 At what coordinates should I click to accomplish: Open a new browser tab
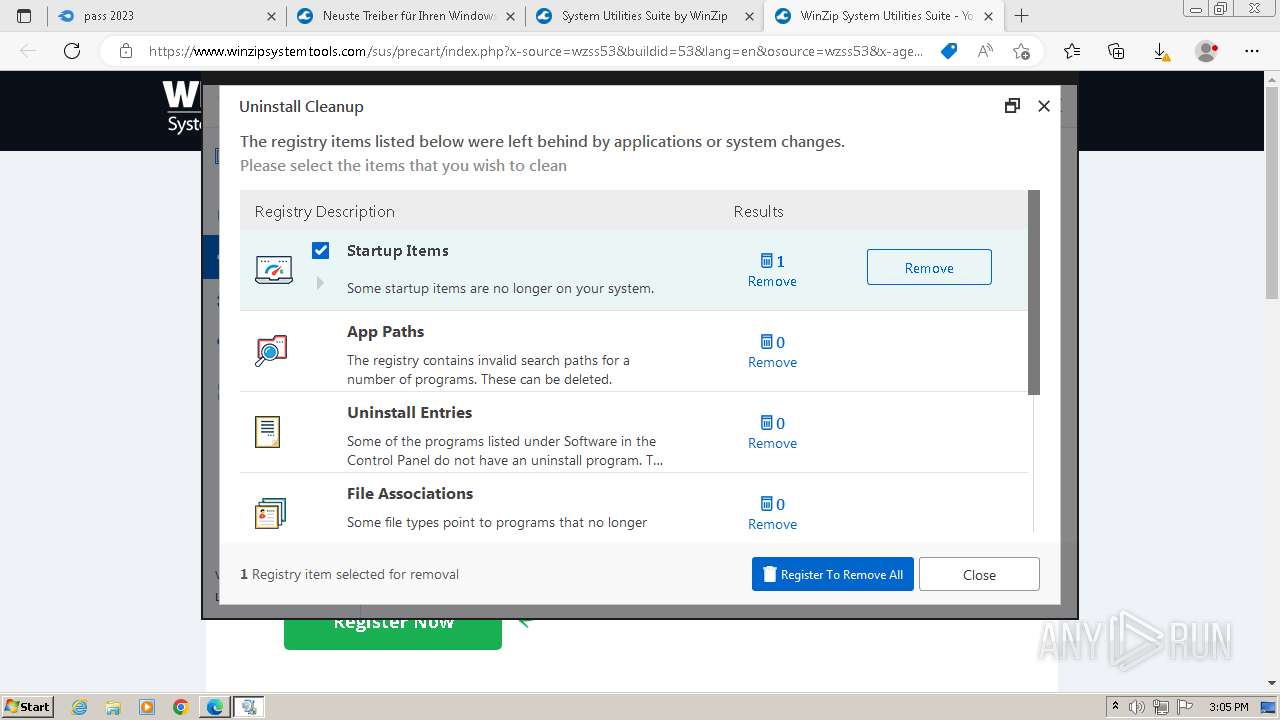point(1021,16)
